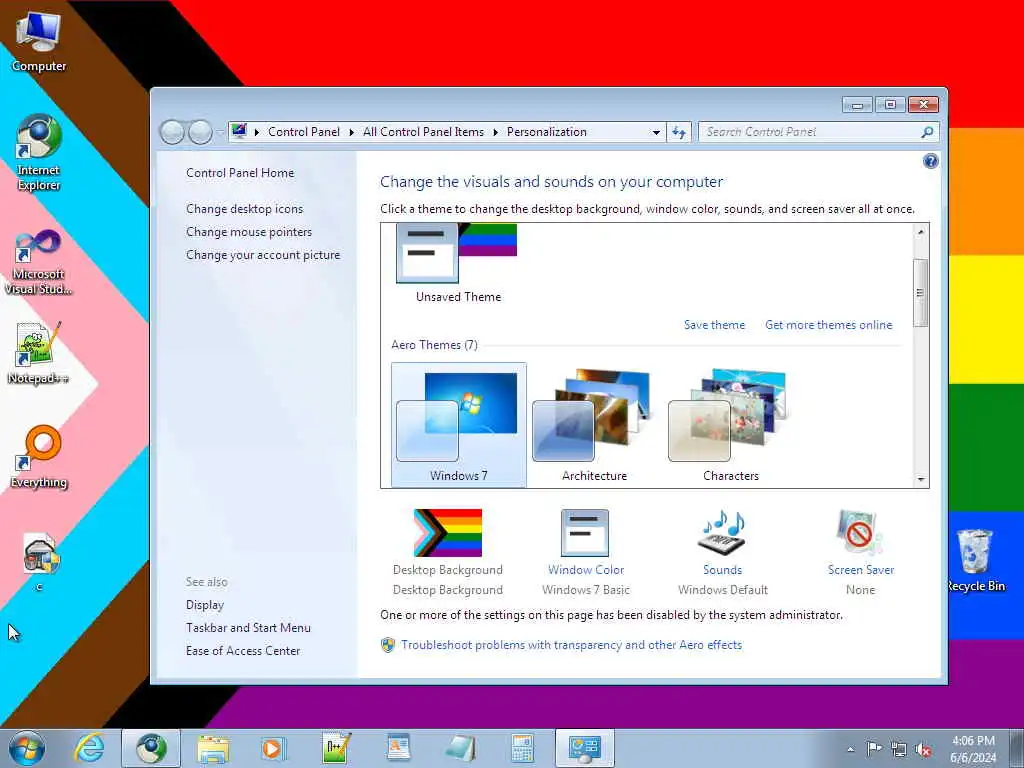This screenshot has height=768, width=1024.
Task: Click the Save theme link
Action: 714,325
